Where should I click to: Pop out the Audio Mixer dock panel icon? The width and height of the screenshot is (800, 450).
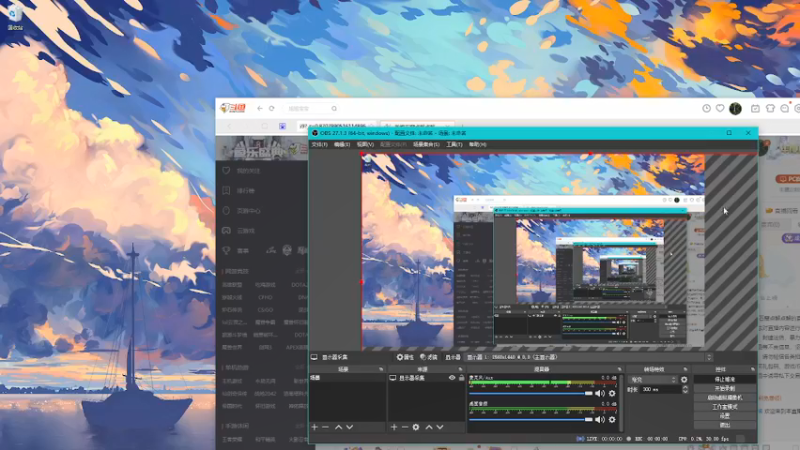pyautogui.click(x=620, y=369)
